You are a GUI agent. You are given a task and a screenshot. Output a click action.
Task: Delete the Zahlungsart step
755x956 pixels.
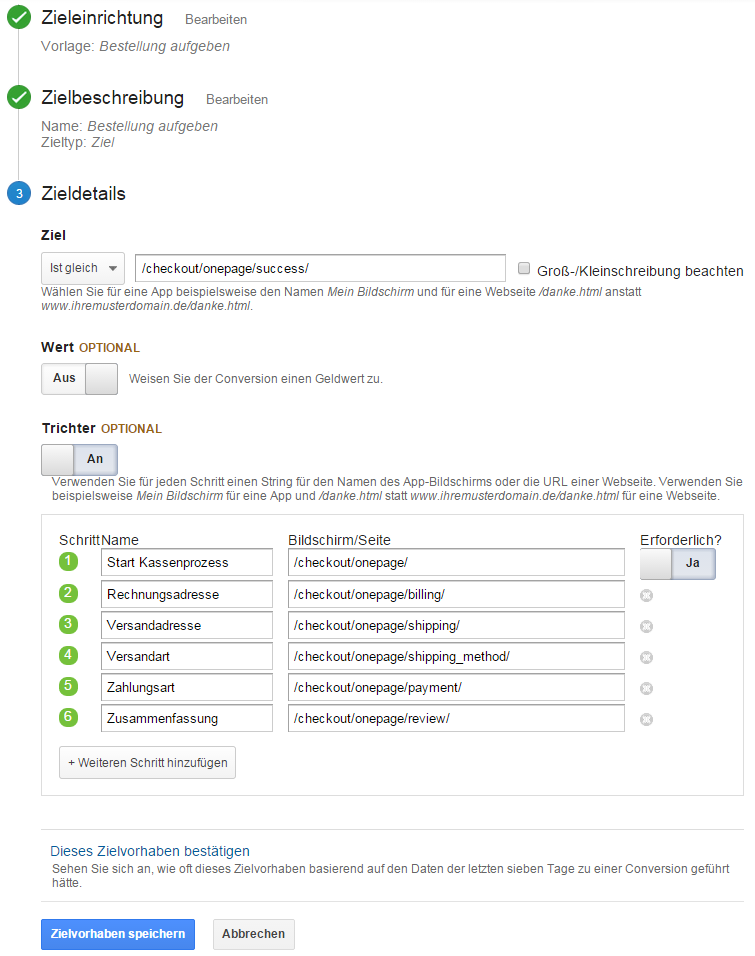647,688
